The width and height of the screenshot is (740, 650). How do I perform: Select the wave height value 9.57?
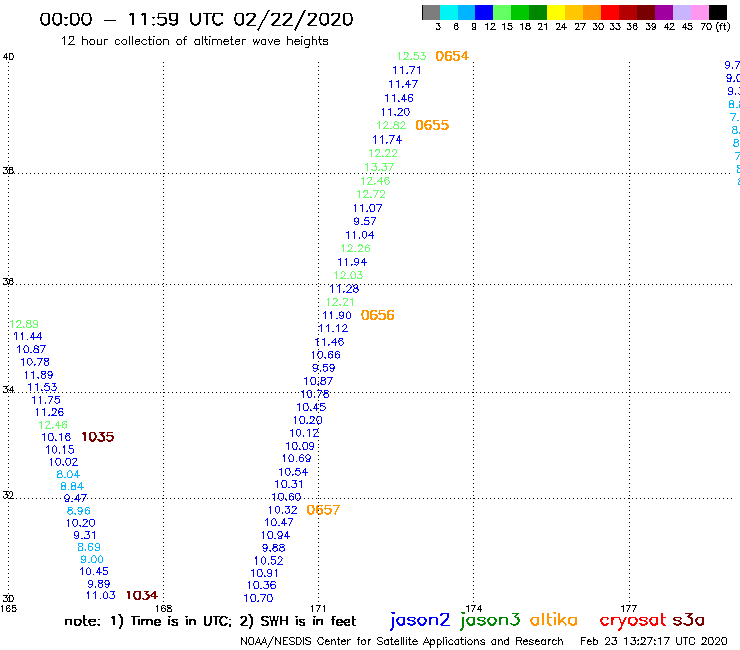364,221
